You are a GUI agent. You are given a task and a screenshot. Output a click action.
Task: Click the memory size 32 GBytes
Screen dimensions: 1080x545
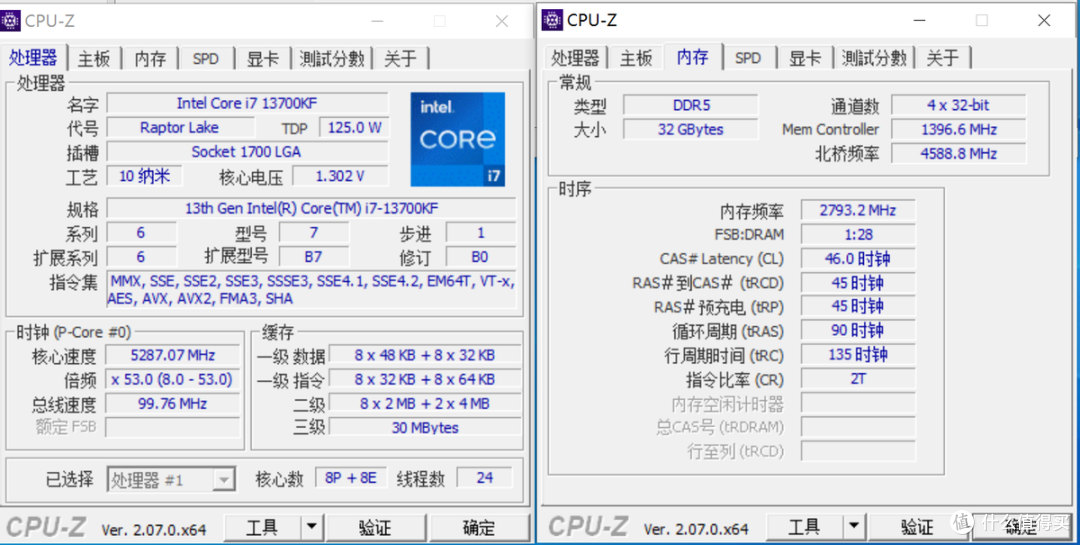(x=691, y=130)
